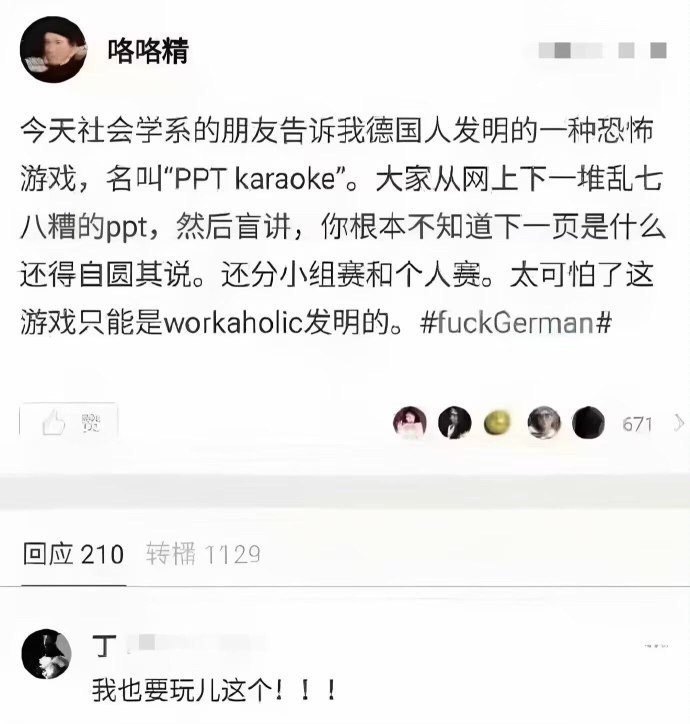This screenshot has height=724, width=690.
Task: Select the comment 我也要玩儿这个
Action: (215, 691)
